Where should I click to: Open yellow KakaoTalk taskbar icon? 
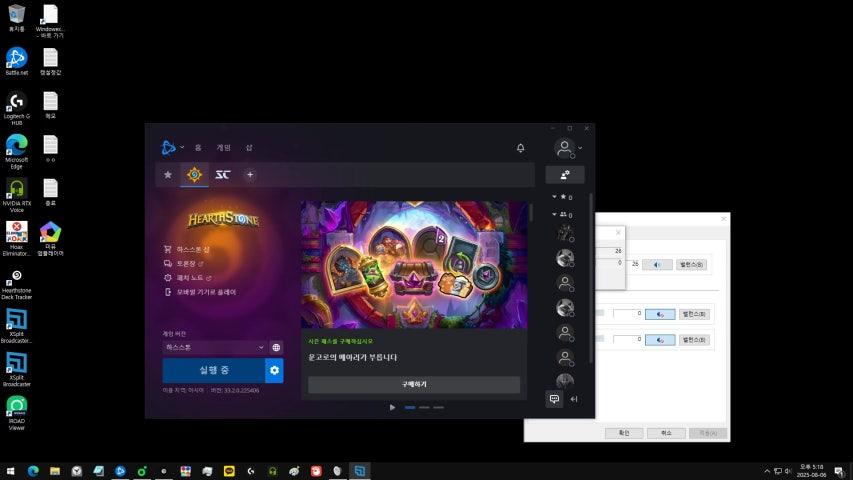[x=229, y=471]
